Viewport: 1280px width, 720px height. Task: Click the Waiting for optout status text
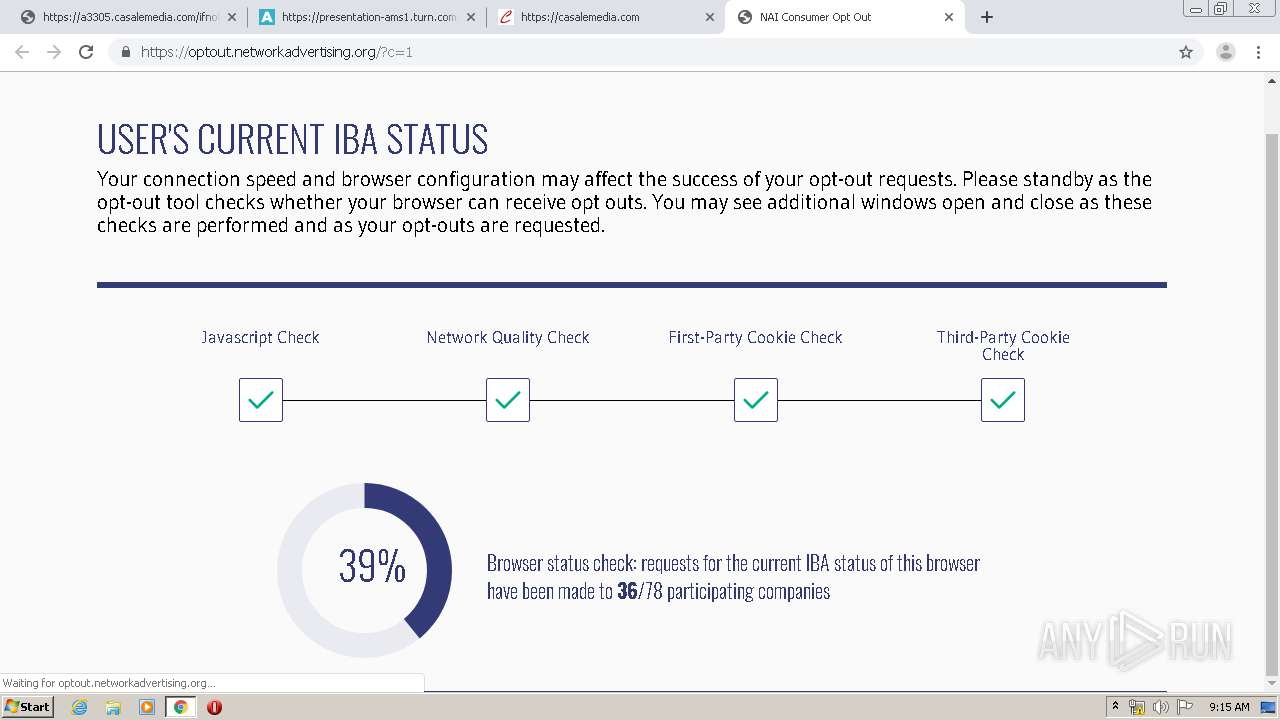(x=108, y=683)
